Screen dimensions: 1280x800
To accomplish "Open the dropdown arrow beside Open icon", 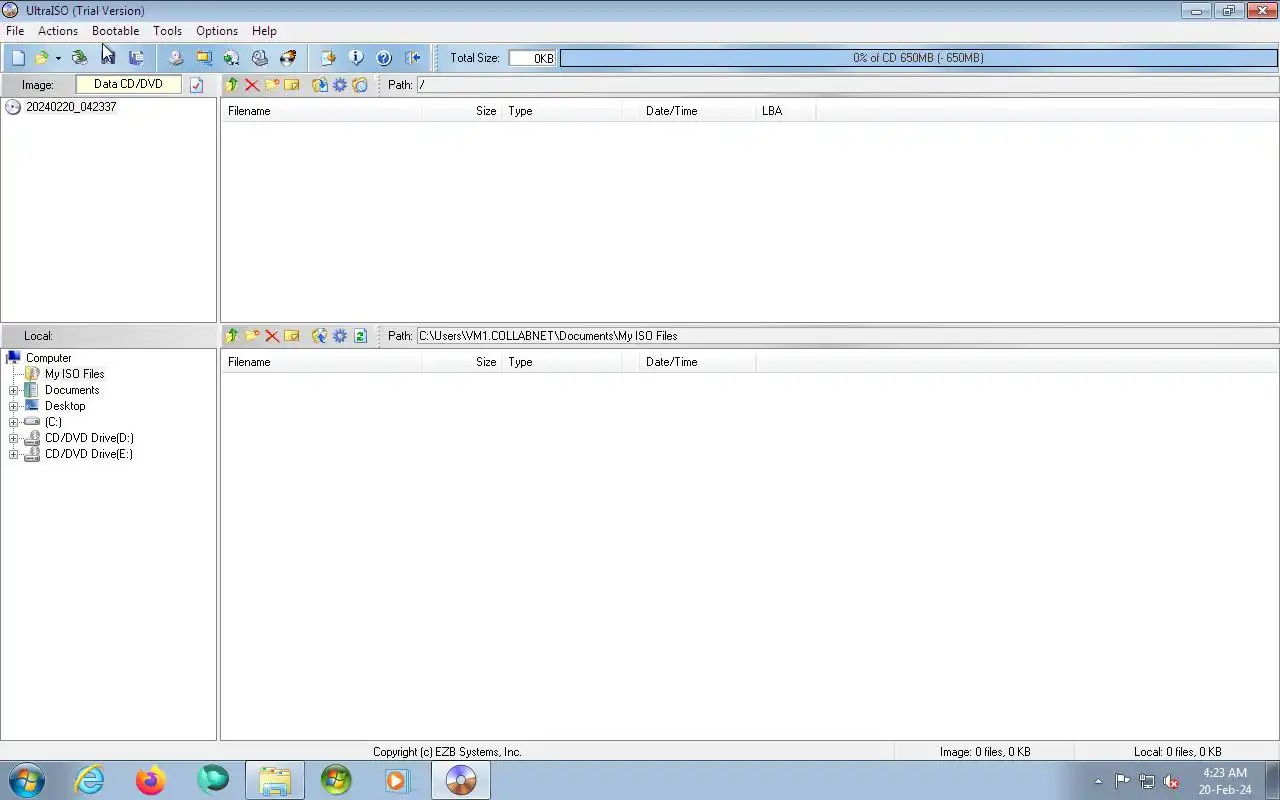I will point(58,58).
